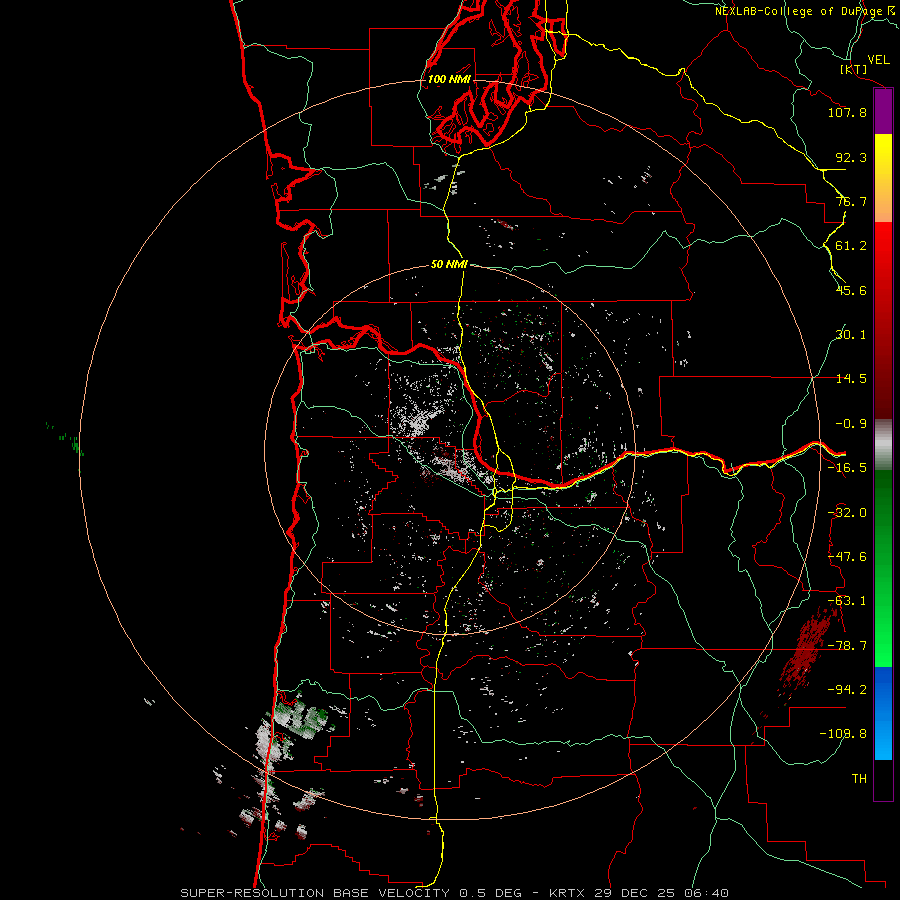Viewport: 900px width, 900px height.
Task: Click the [KT] units label
Action: point(854,69)
